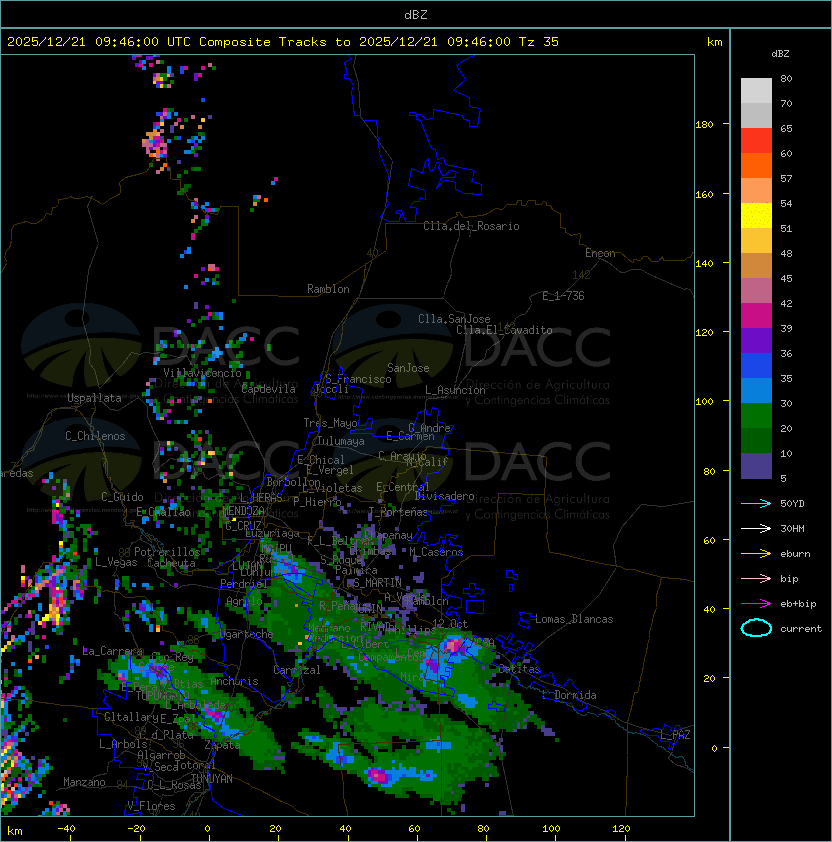Click the Zapata map label
The height and width of the screenshot is (842, 832).
click(x=222, y=745)
